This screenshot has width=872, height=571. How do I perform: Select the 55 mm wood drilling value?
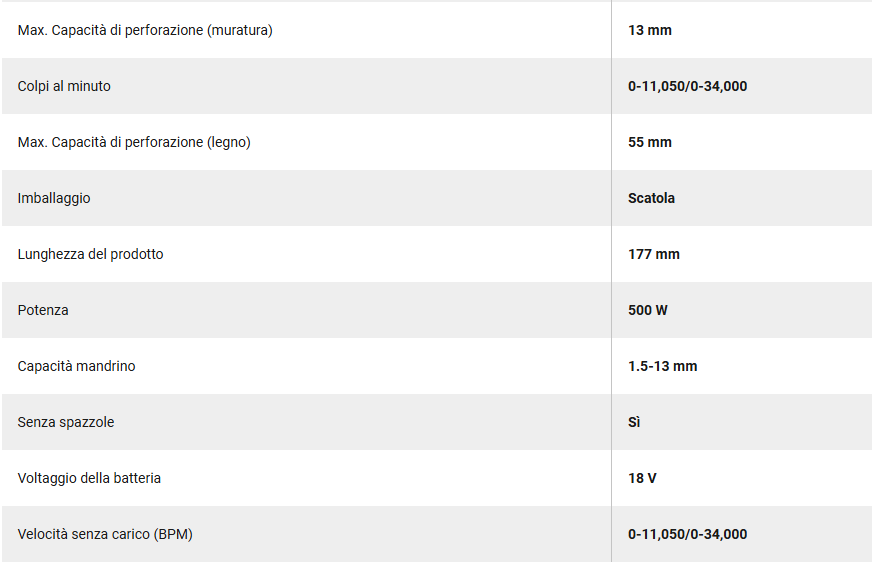pos(650,142)
